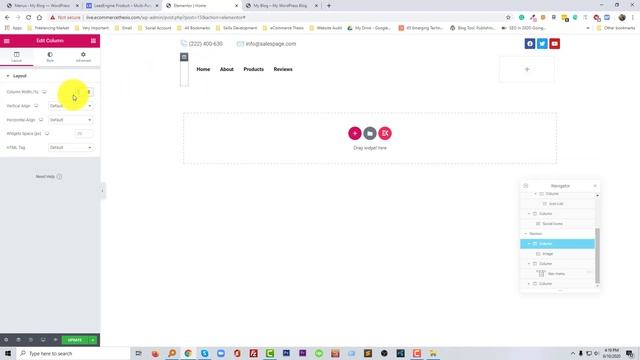Click the Column Width input field
This screenshot has height=360, width=640.
tap(84, 92)
